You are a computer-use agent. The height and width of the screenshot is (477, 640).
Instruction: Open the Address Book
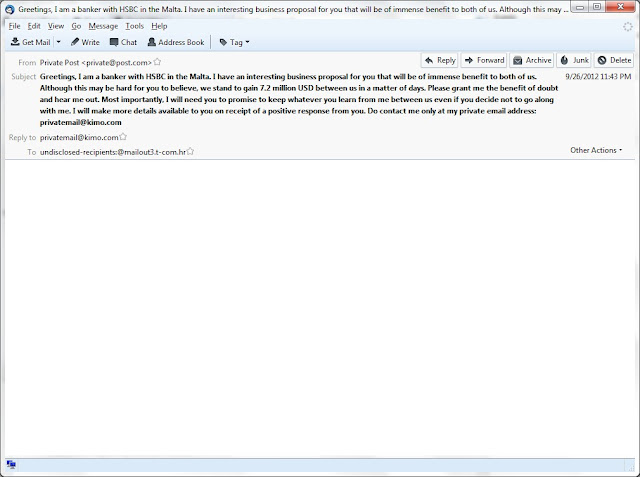pyautogui.click(x=176, y=42)
